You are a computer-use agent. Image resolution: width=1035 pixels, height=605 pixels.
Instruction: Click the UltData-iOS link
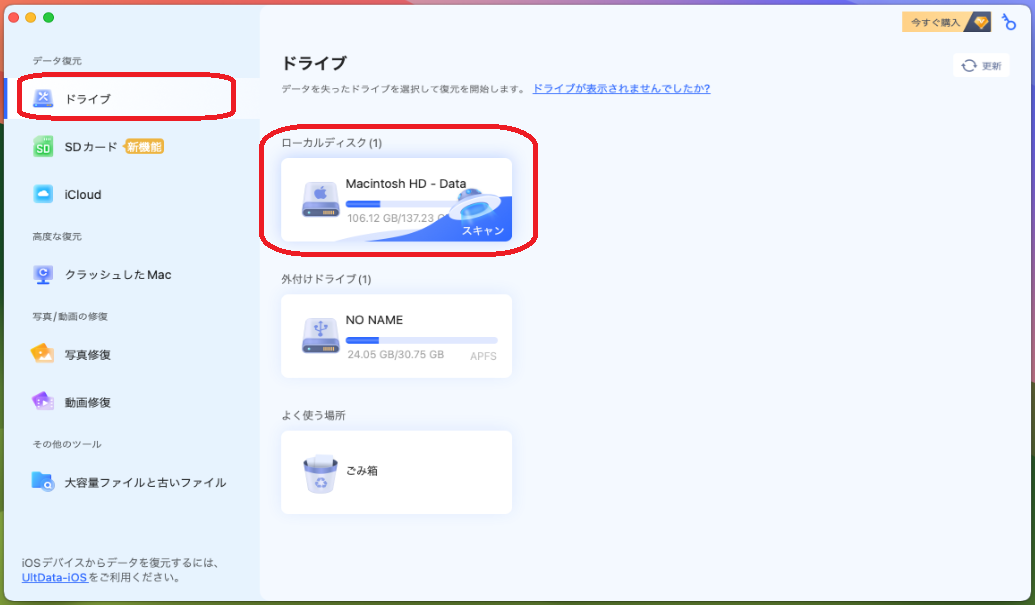click(x=54, y=577)
